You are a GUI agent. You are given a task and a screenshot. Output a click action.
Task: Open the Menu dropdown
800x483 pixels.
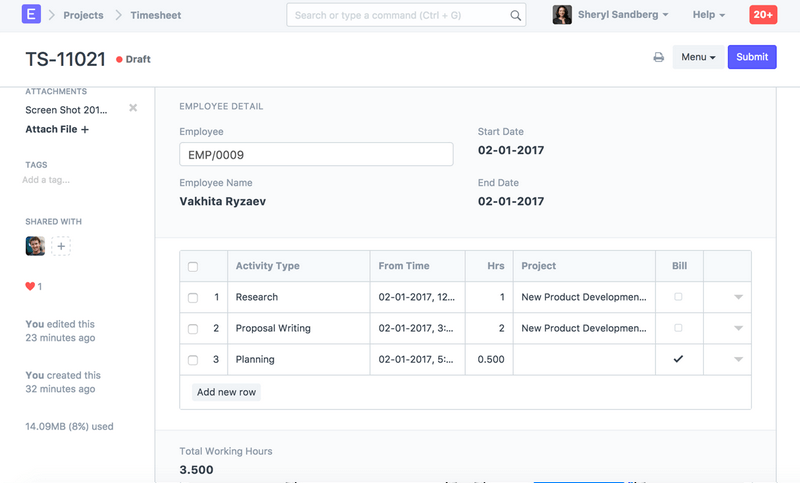[x=698, y=58]
